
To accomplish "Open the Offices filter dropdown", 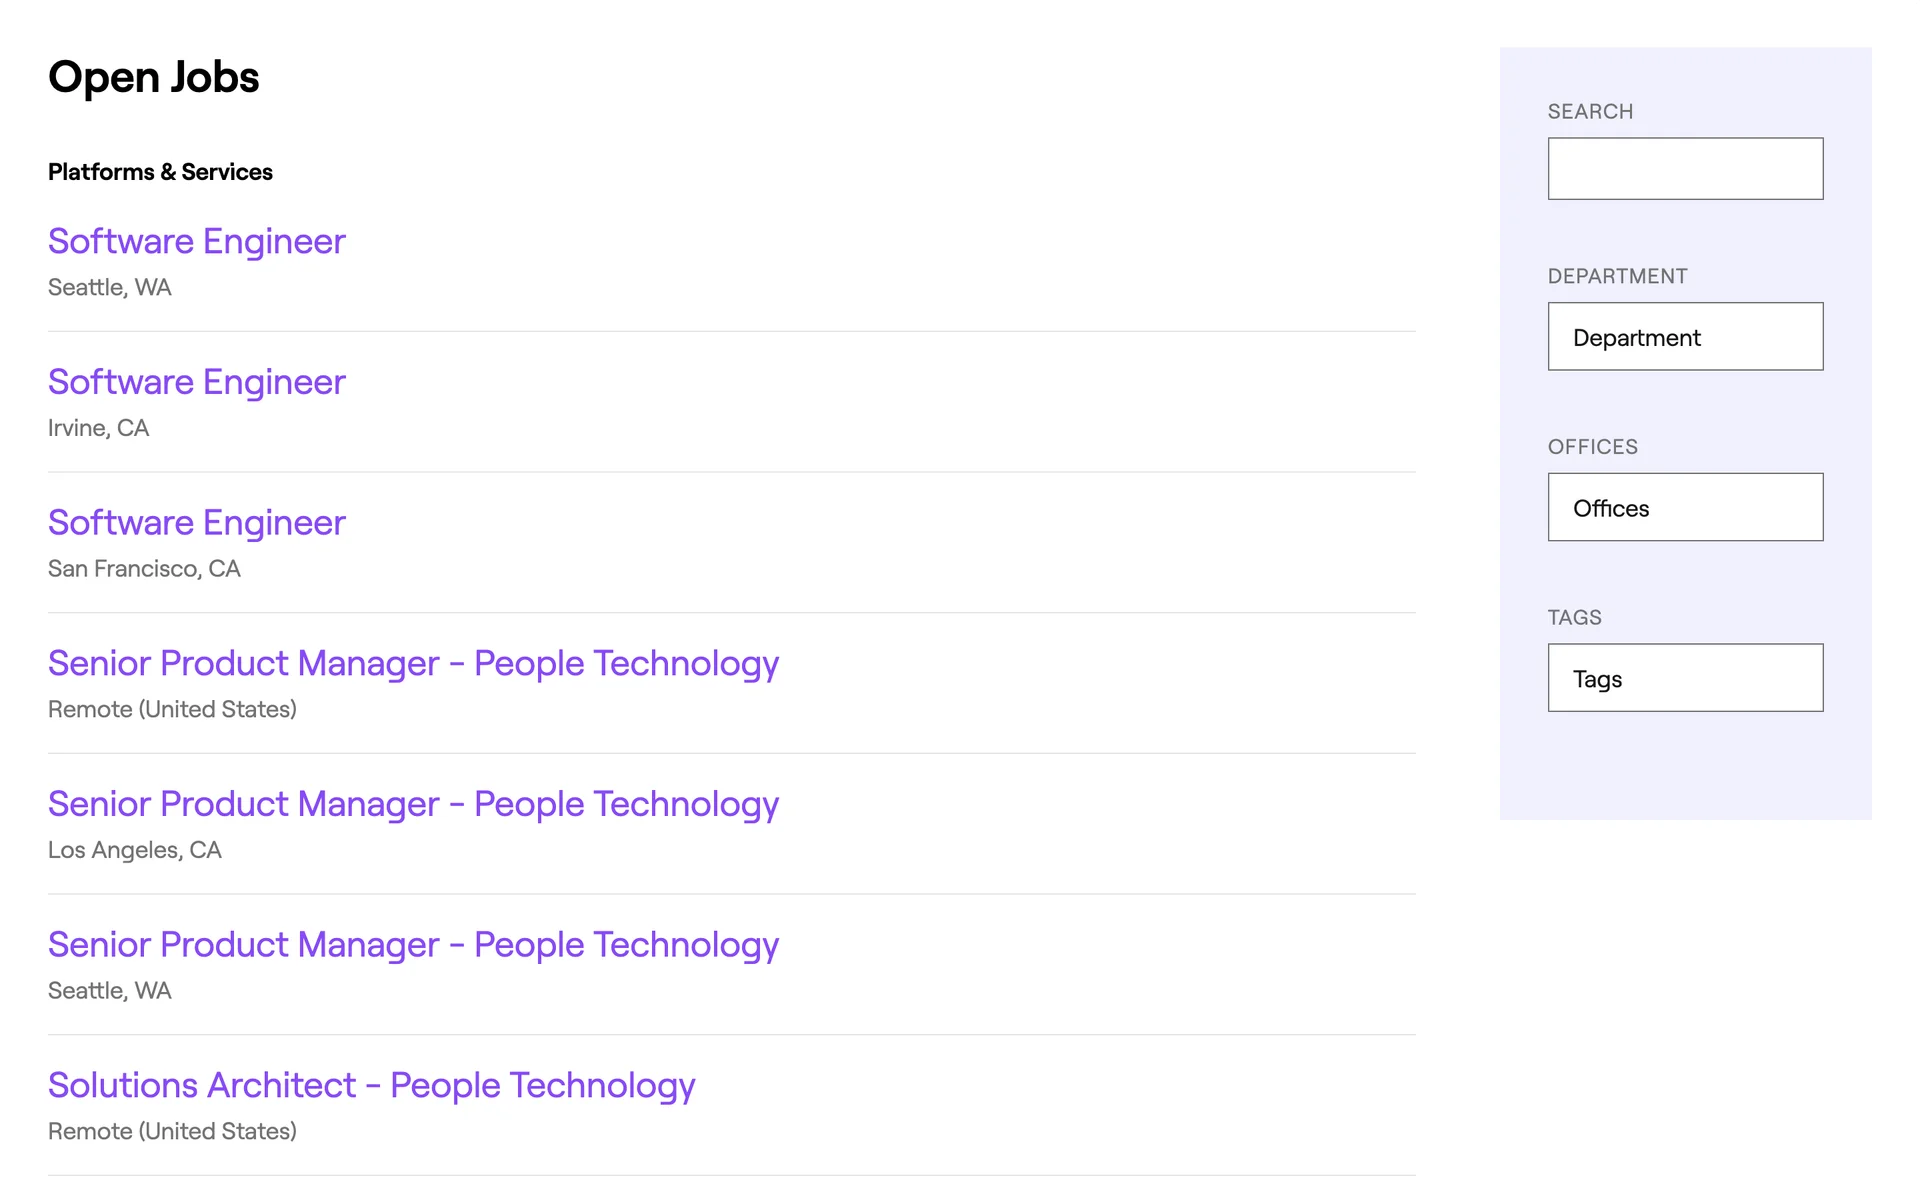I will [x=1685, y=508].
